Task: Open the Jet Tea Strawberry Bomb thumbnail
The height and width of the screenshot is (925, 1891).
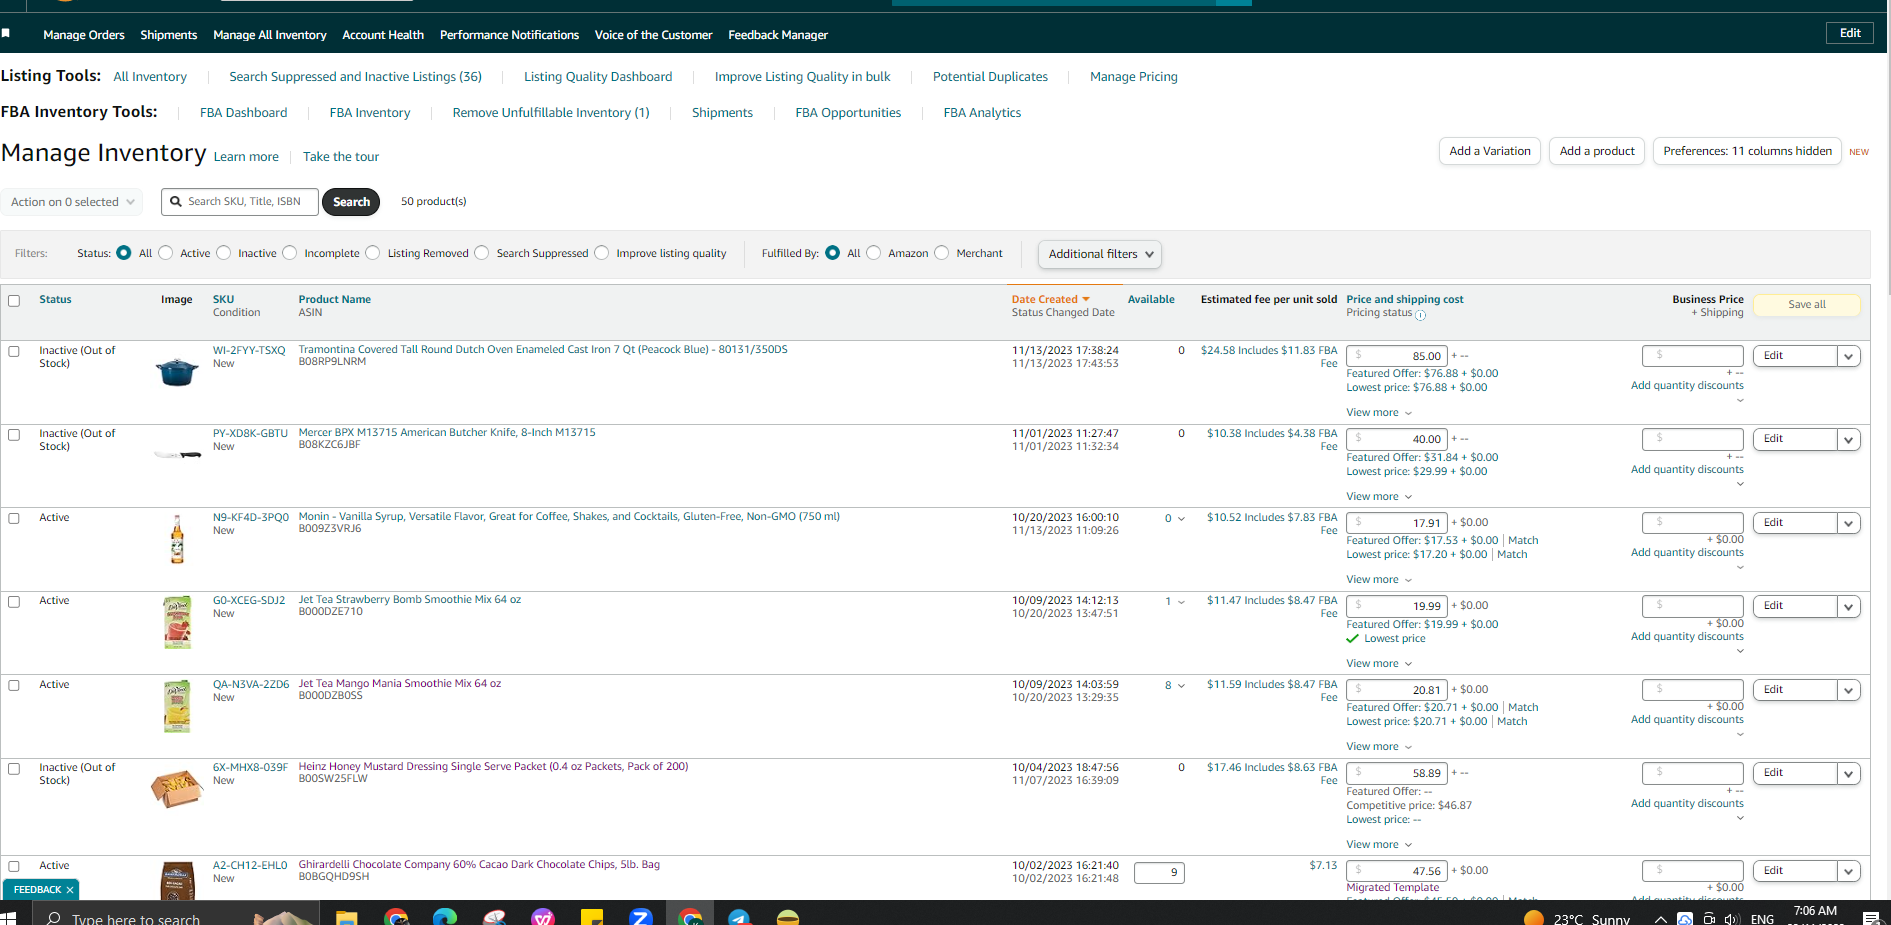Action: [177, 622]
